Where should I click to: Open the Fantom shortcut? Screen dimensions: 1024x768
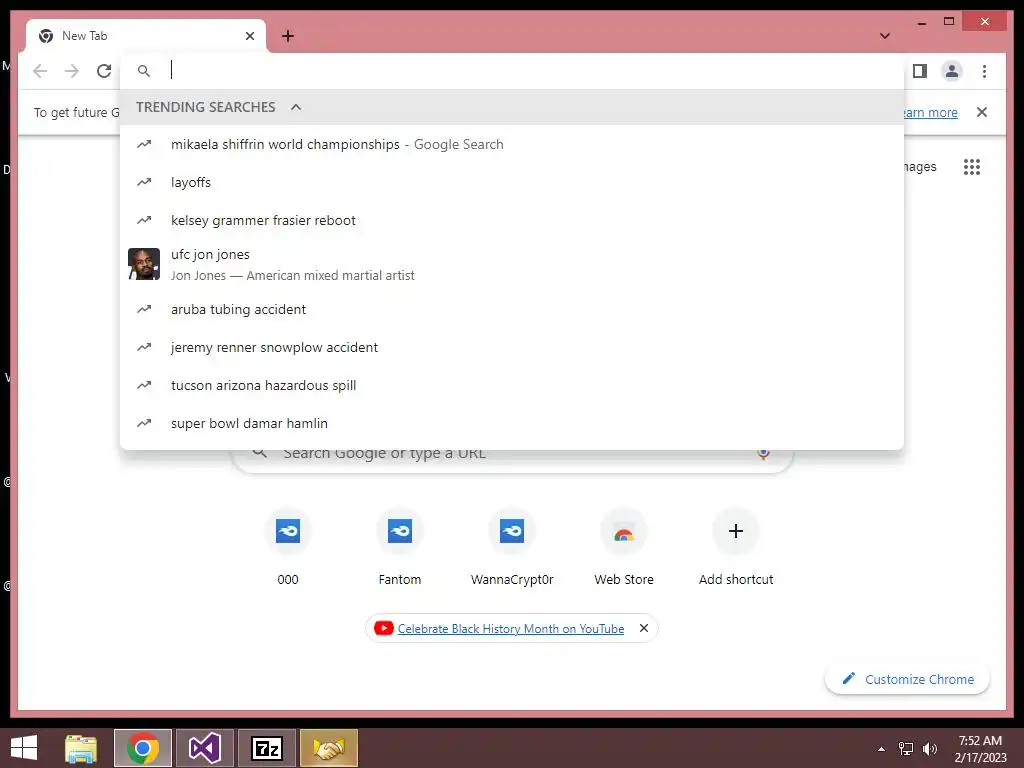[x=400, y=547]
